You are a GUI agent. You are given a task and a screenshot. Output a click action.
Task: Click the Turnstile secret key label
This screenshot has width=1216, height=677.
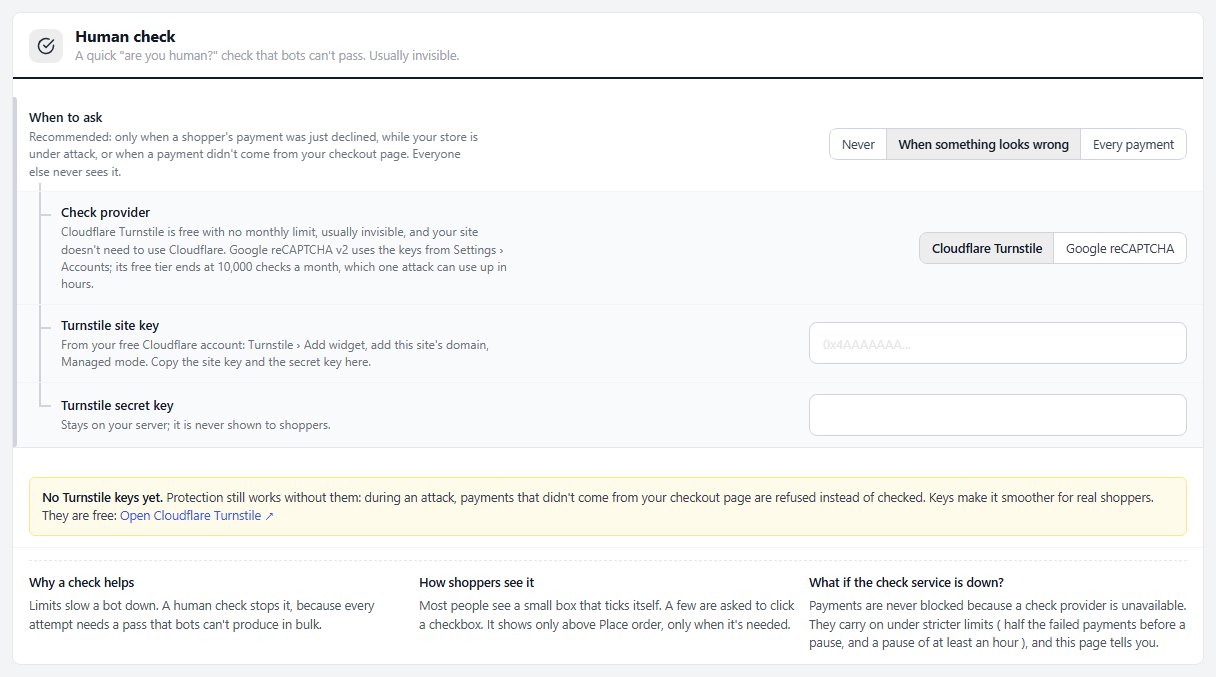[x=117, y=405]
